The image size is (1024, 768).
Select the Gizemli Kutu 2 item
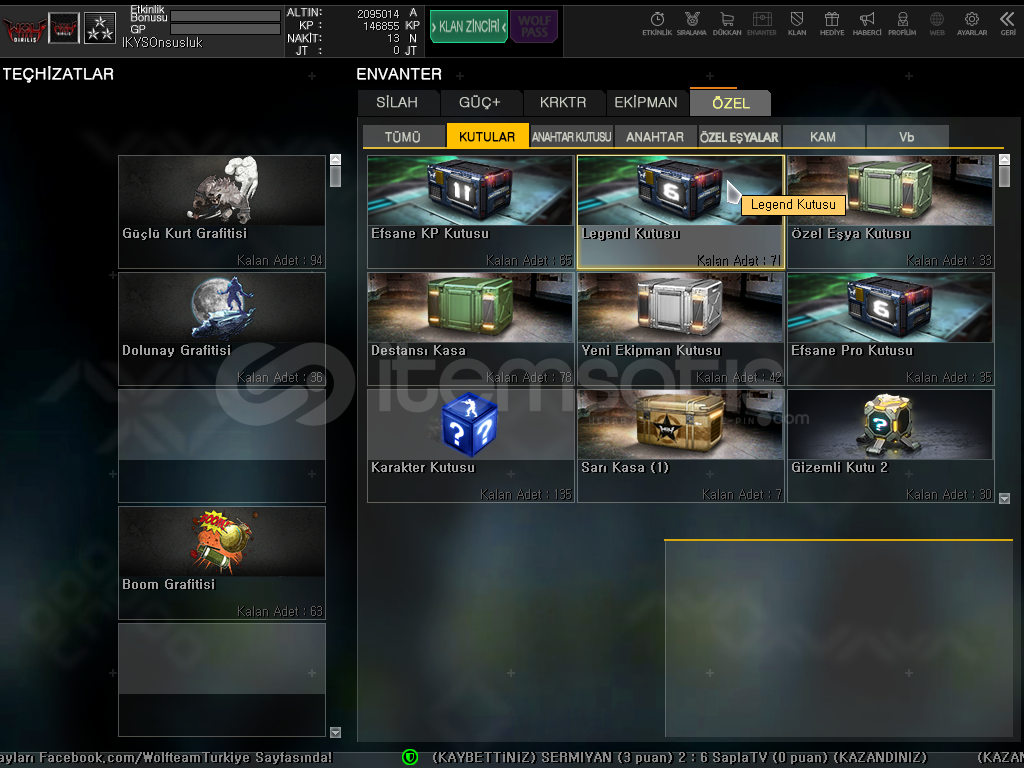[891, 446]
